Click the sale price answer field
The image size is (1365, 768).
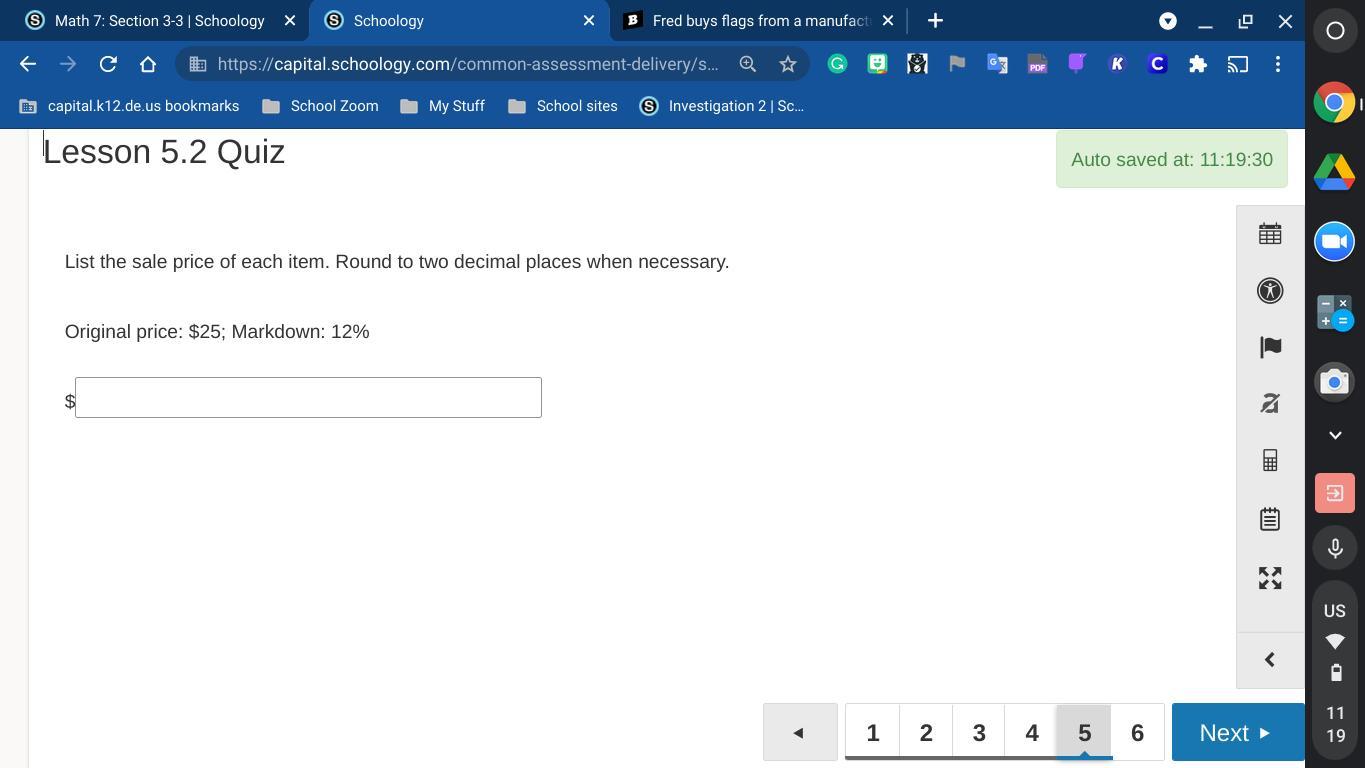pos(308,398)
